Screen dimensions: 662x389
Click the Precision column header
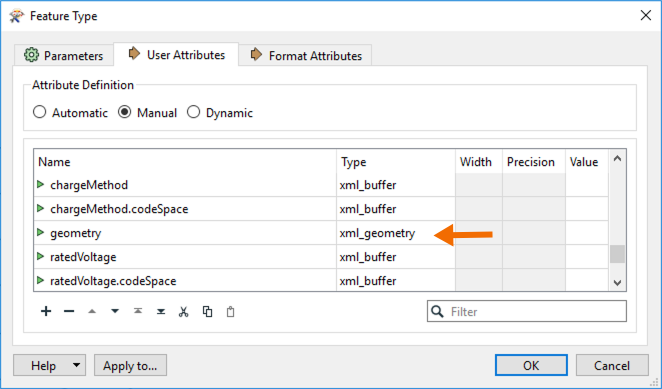coord(534,162)
